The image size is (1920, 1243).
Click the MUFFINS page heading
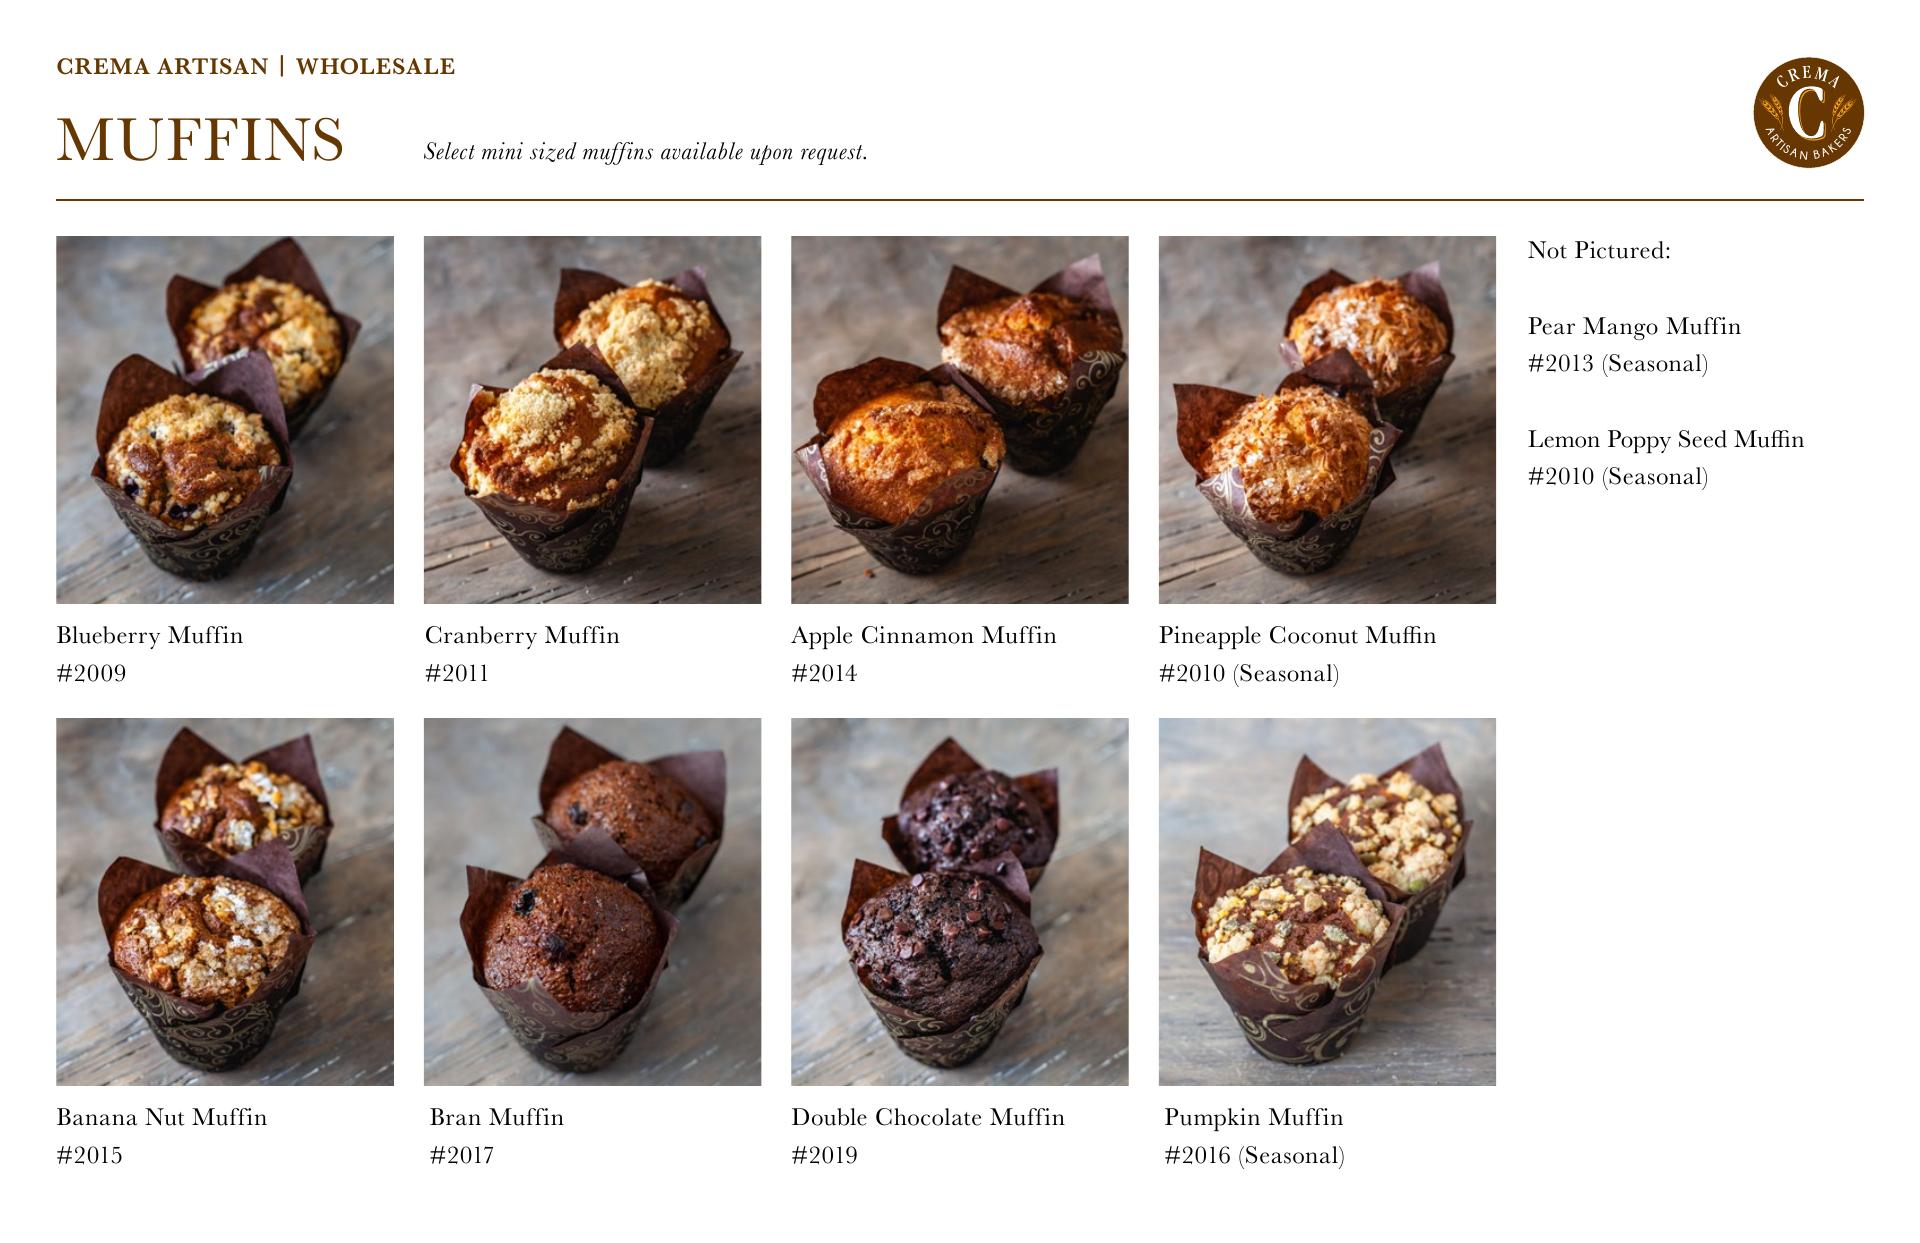(x=200, y=140)
